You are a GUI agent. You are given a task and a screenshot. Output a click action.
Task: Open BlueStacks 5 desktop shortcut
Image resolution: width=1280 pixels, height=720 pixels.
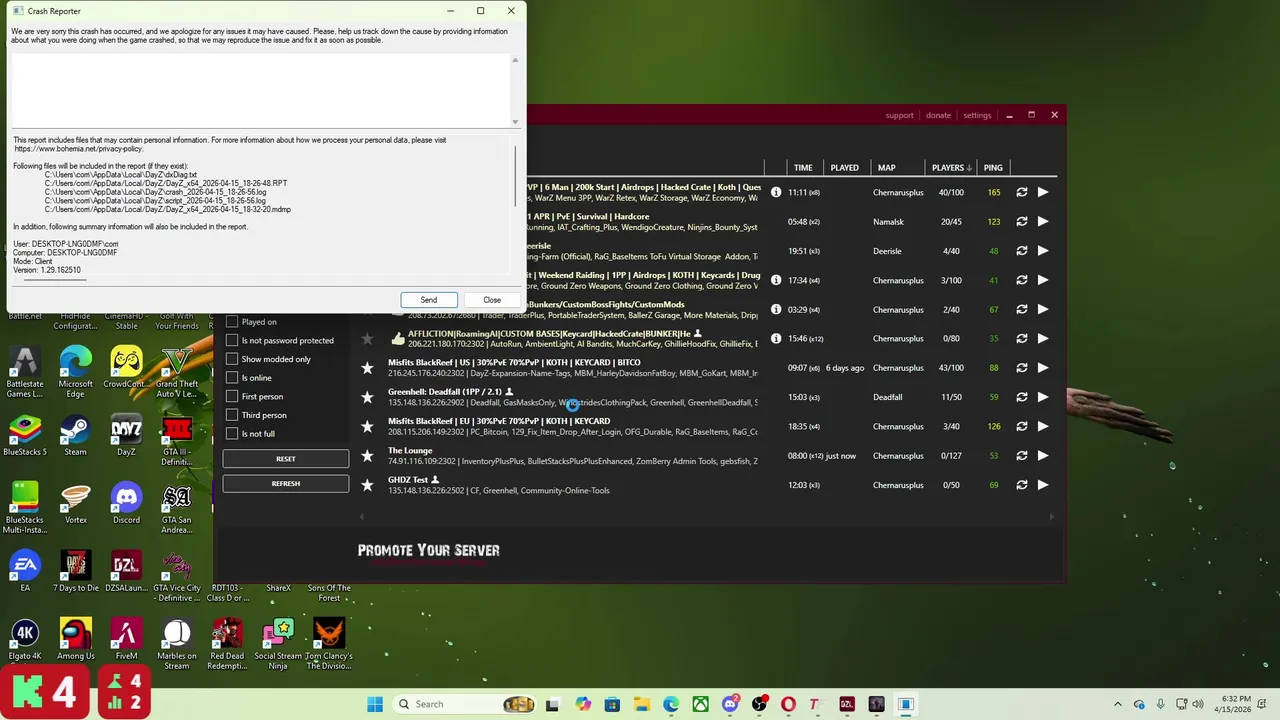(25, 435)
